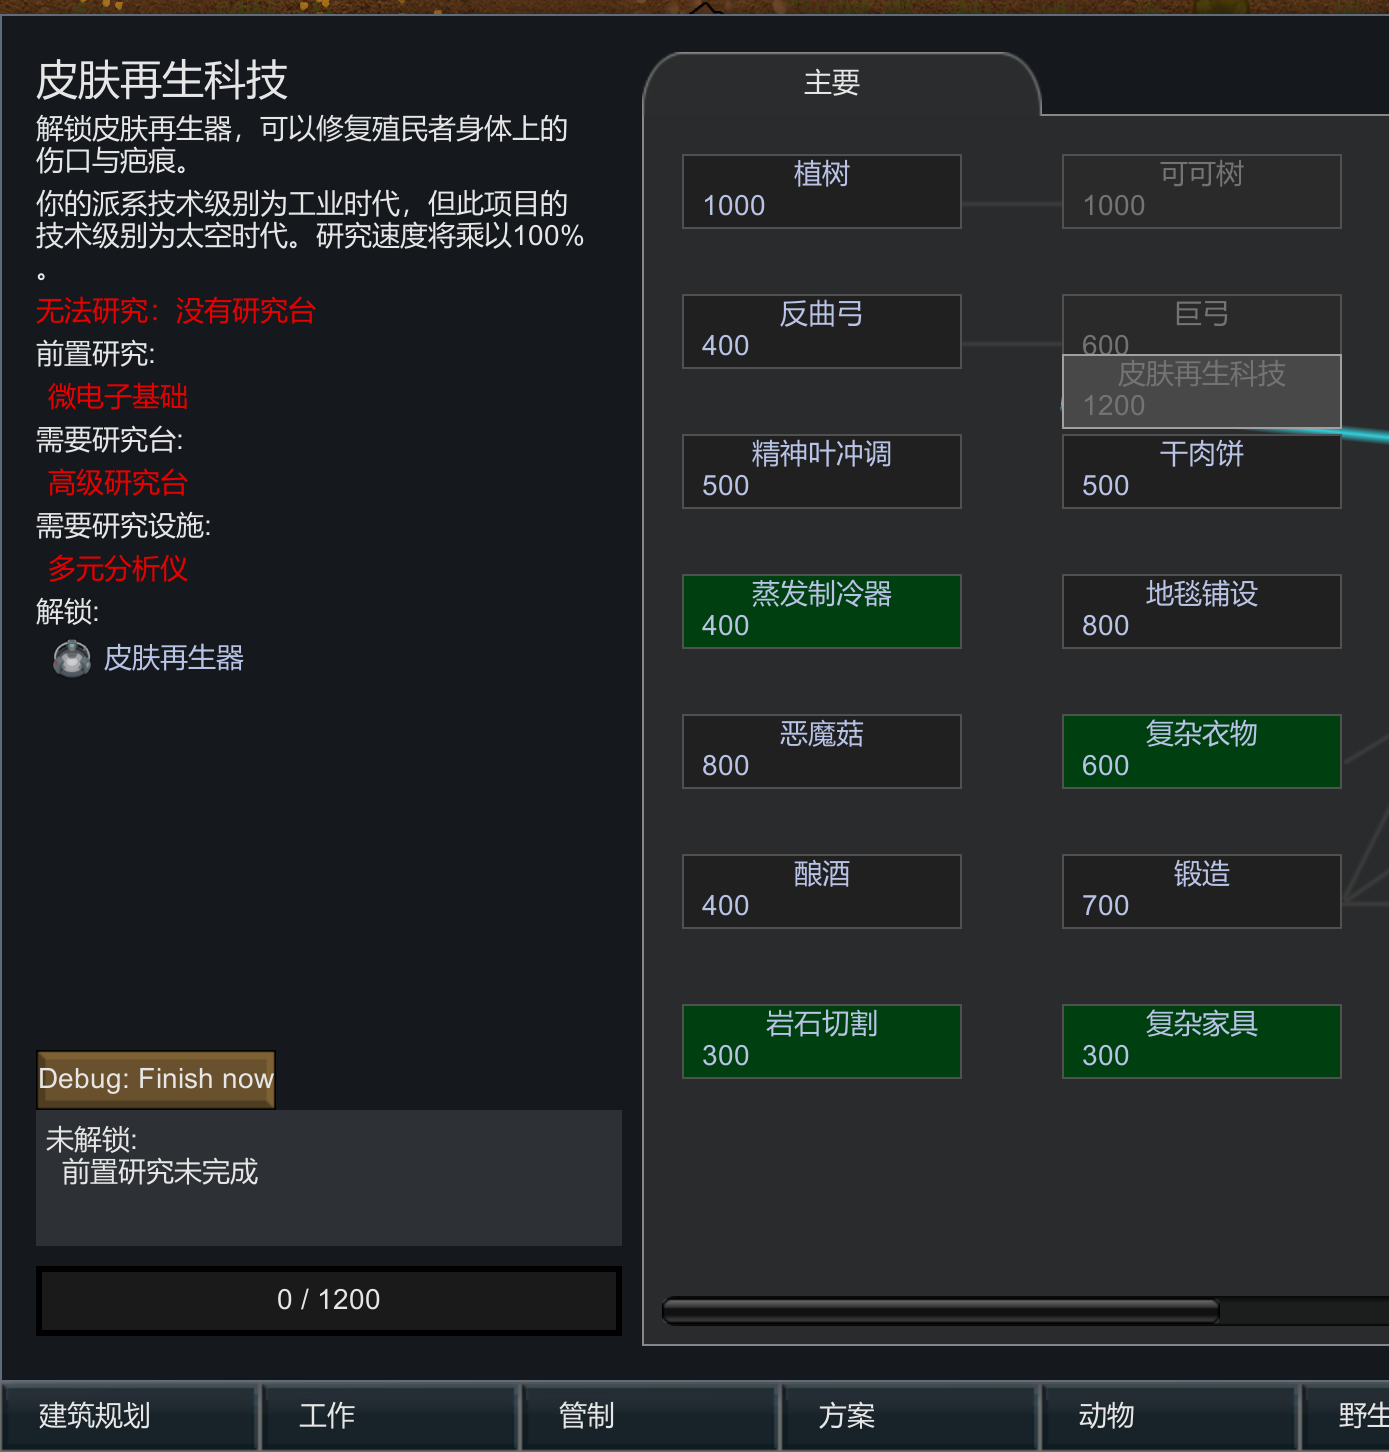Select the 可可树 research project
This screenshot has height=1452, width=1389.
tap(1201, 191)
